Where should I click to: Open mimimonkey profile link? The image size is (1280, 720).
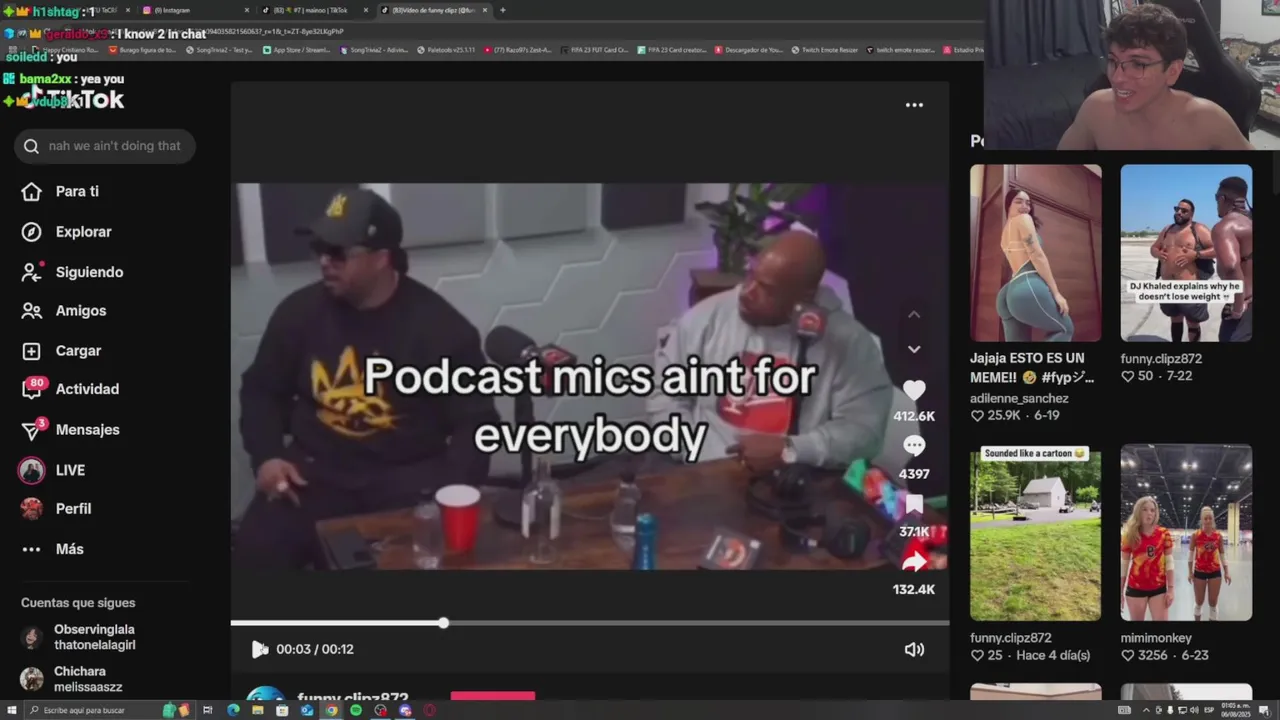[1156, 638]
